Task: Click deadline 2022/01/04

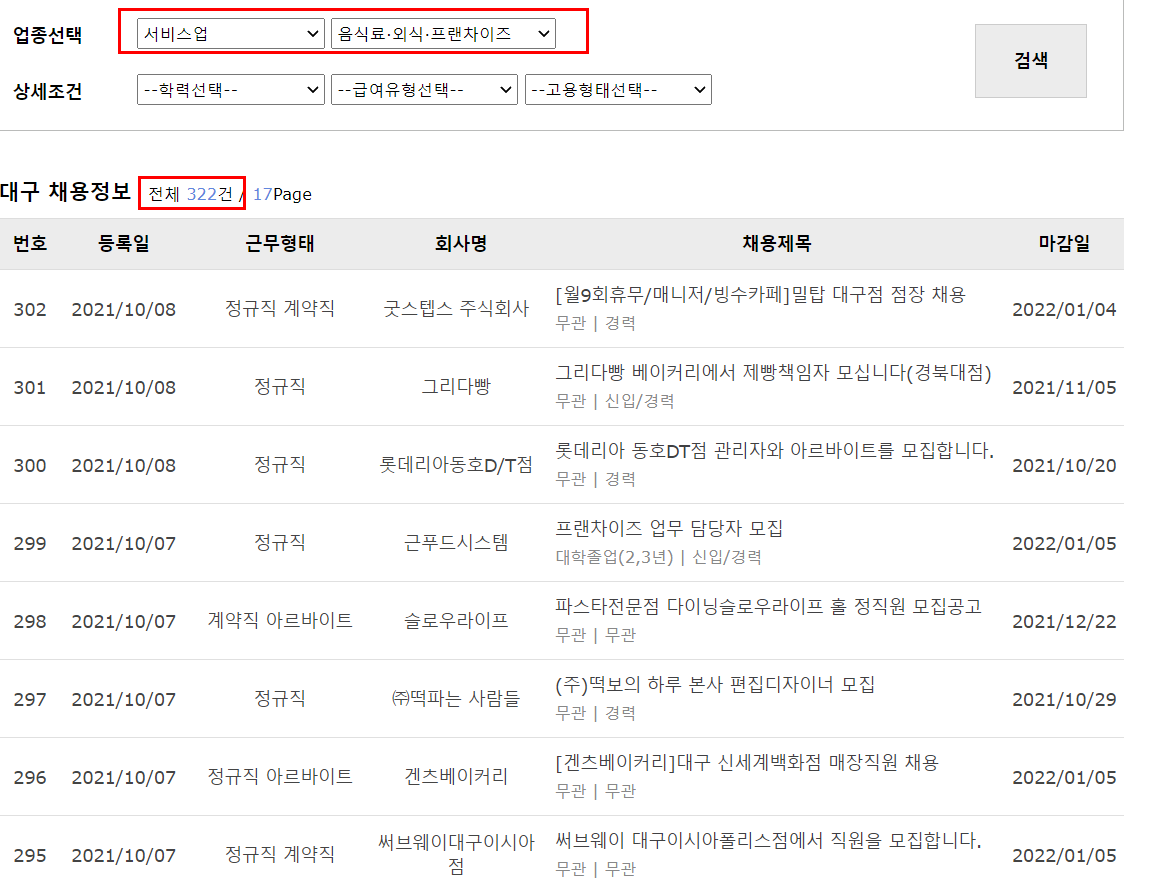Action: pos(1064,310)
